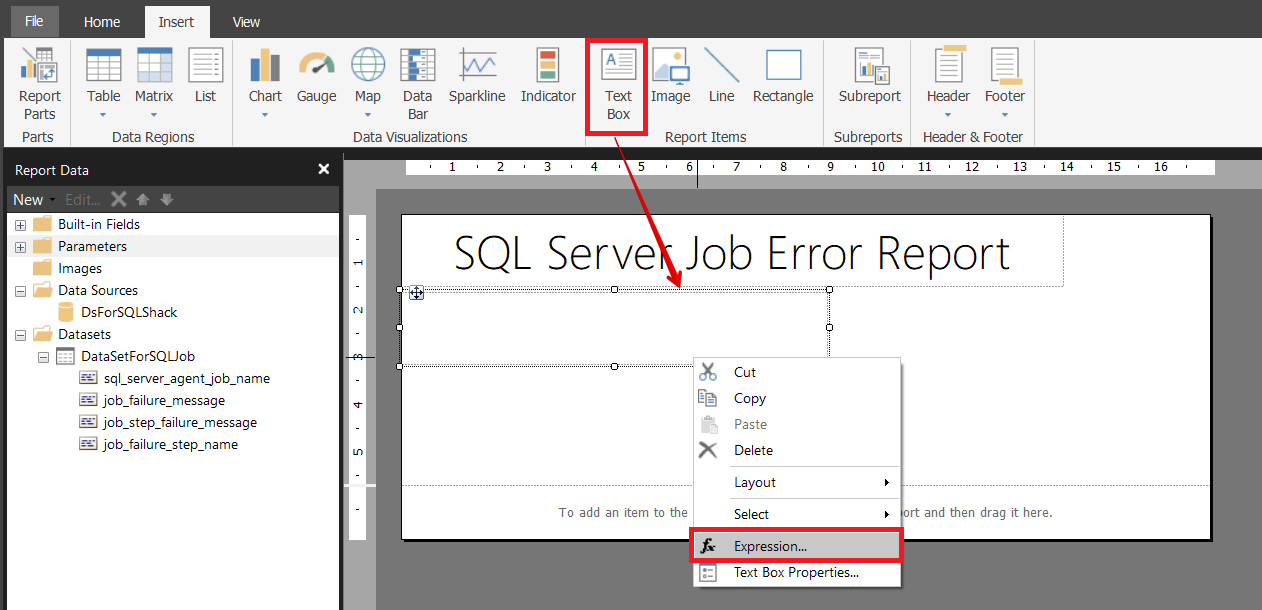Close the Report Data pane
1262x610 pixels.
(x=324, y=170)
